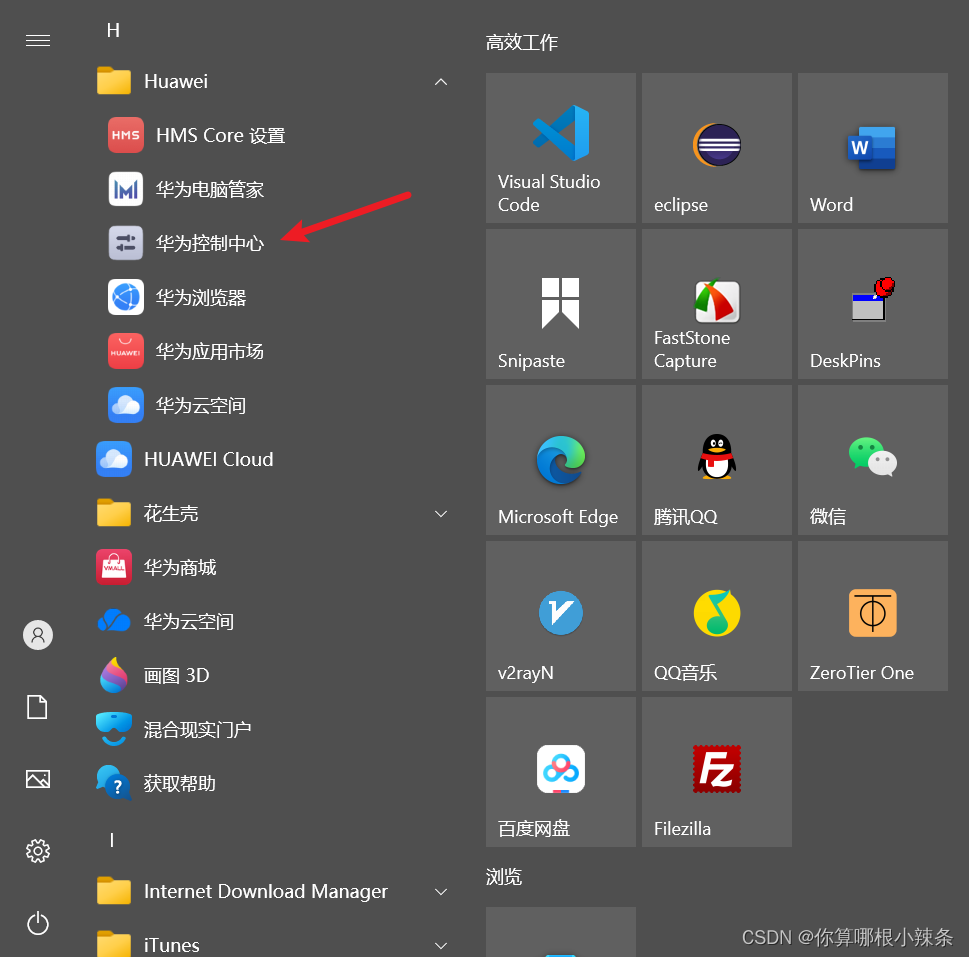This screenshot has width=969, height=957.
Task: Launch the Word tile
Action: tap(873, 148)
